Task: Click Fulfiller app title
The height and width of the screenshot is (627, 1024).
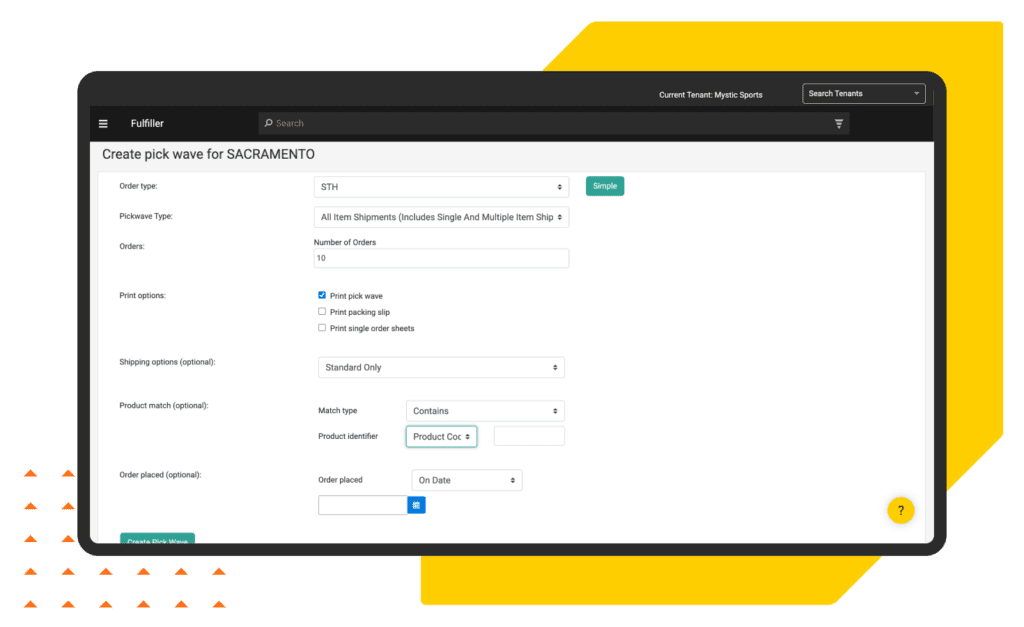Action: click(147, 123)
